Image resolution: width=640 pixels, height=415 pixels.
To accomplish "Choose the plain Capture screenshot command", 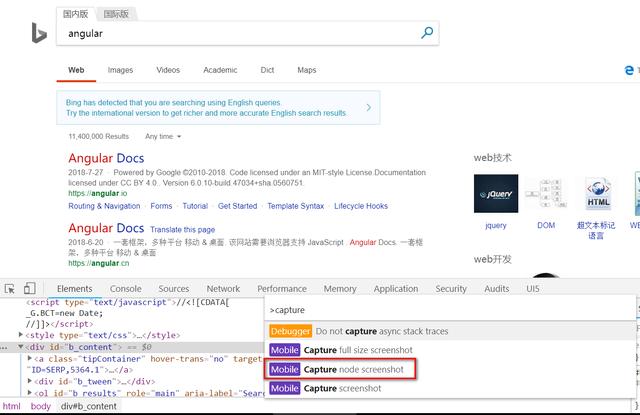I will point(450,388).
